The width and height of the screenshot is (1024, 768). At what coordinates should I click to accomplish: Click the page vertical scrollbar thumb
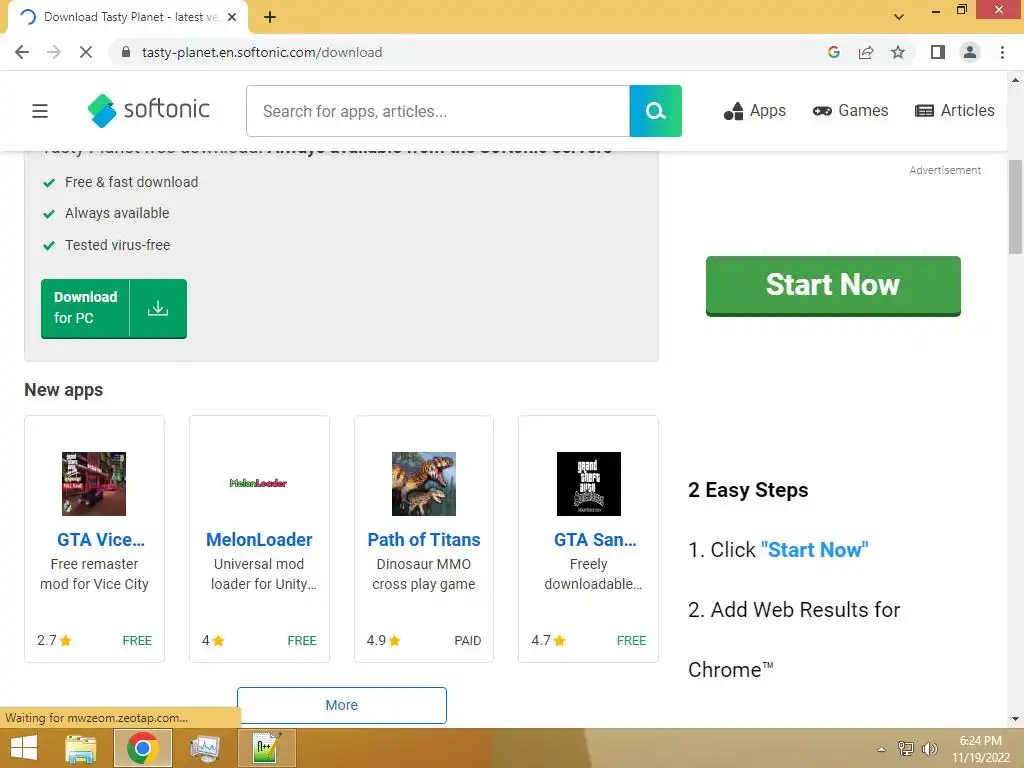click(x=1015, y=207)
